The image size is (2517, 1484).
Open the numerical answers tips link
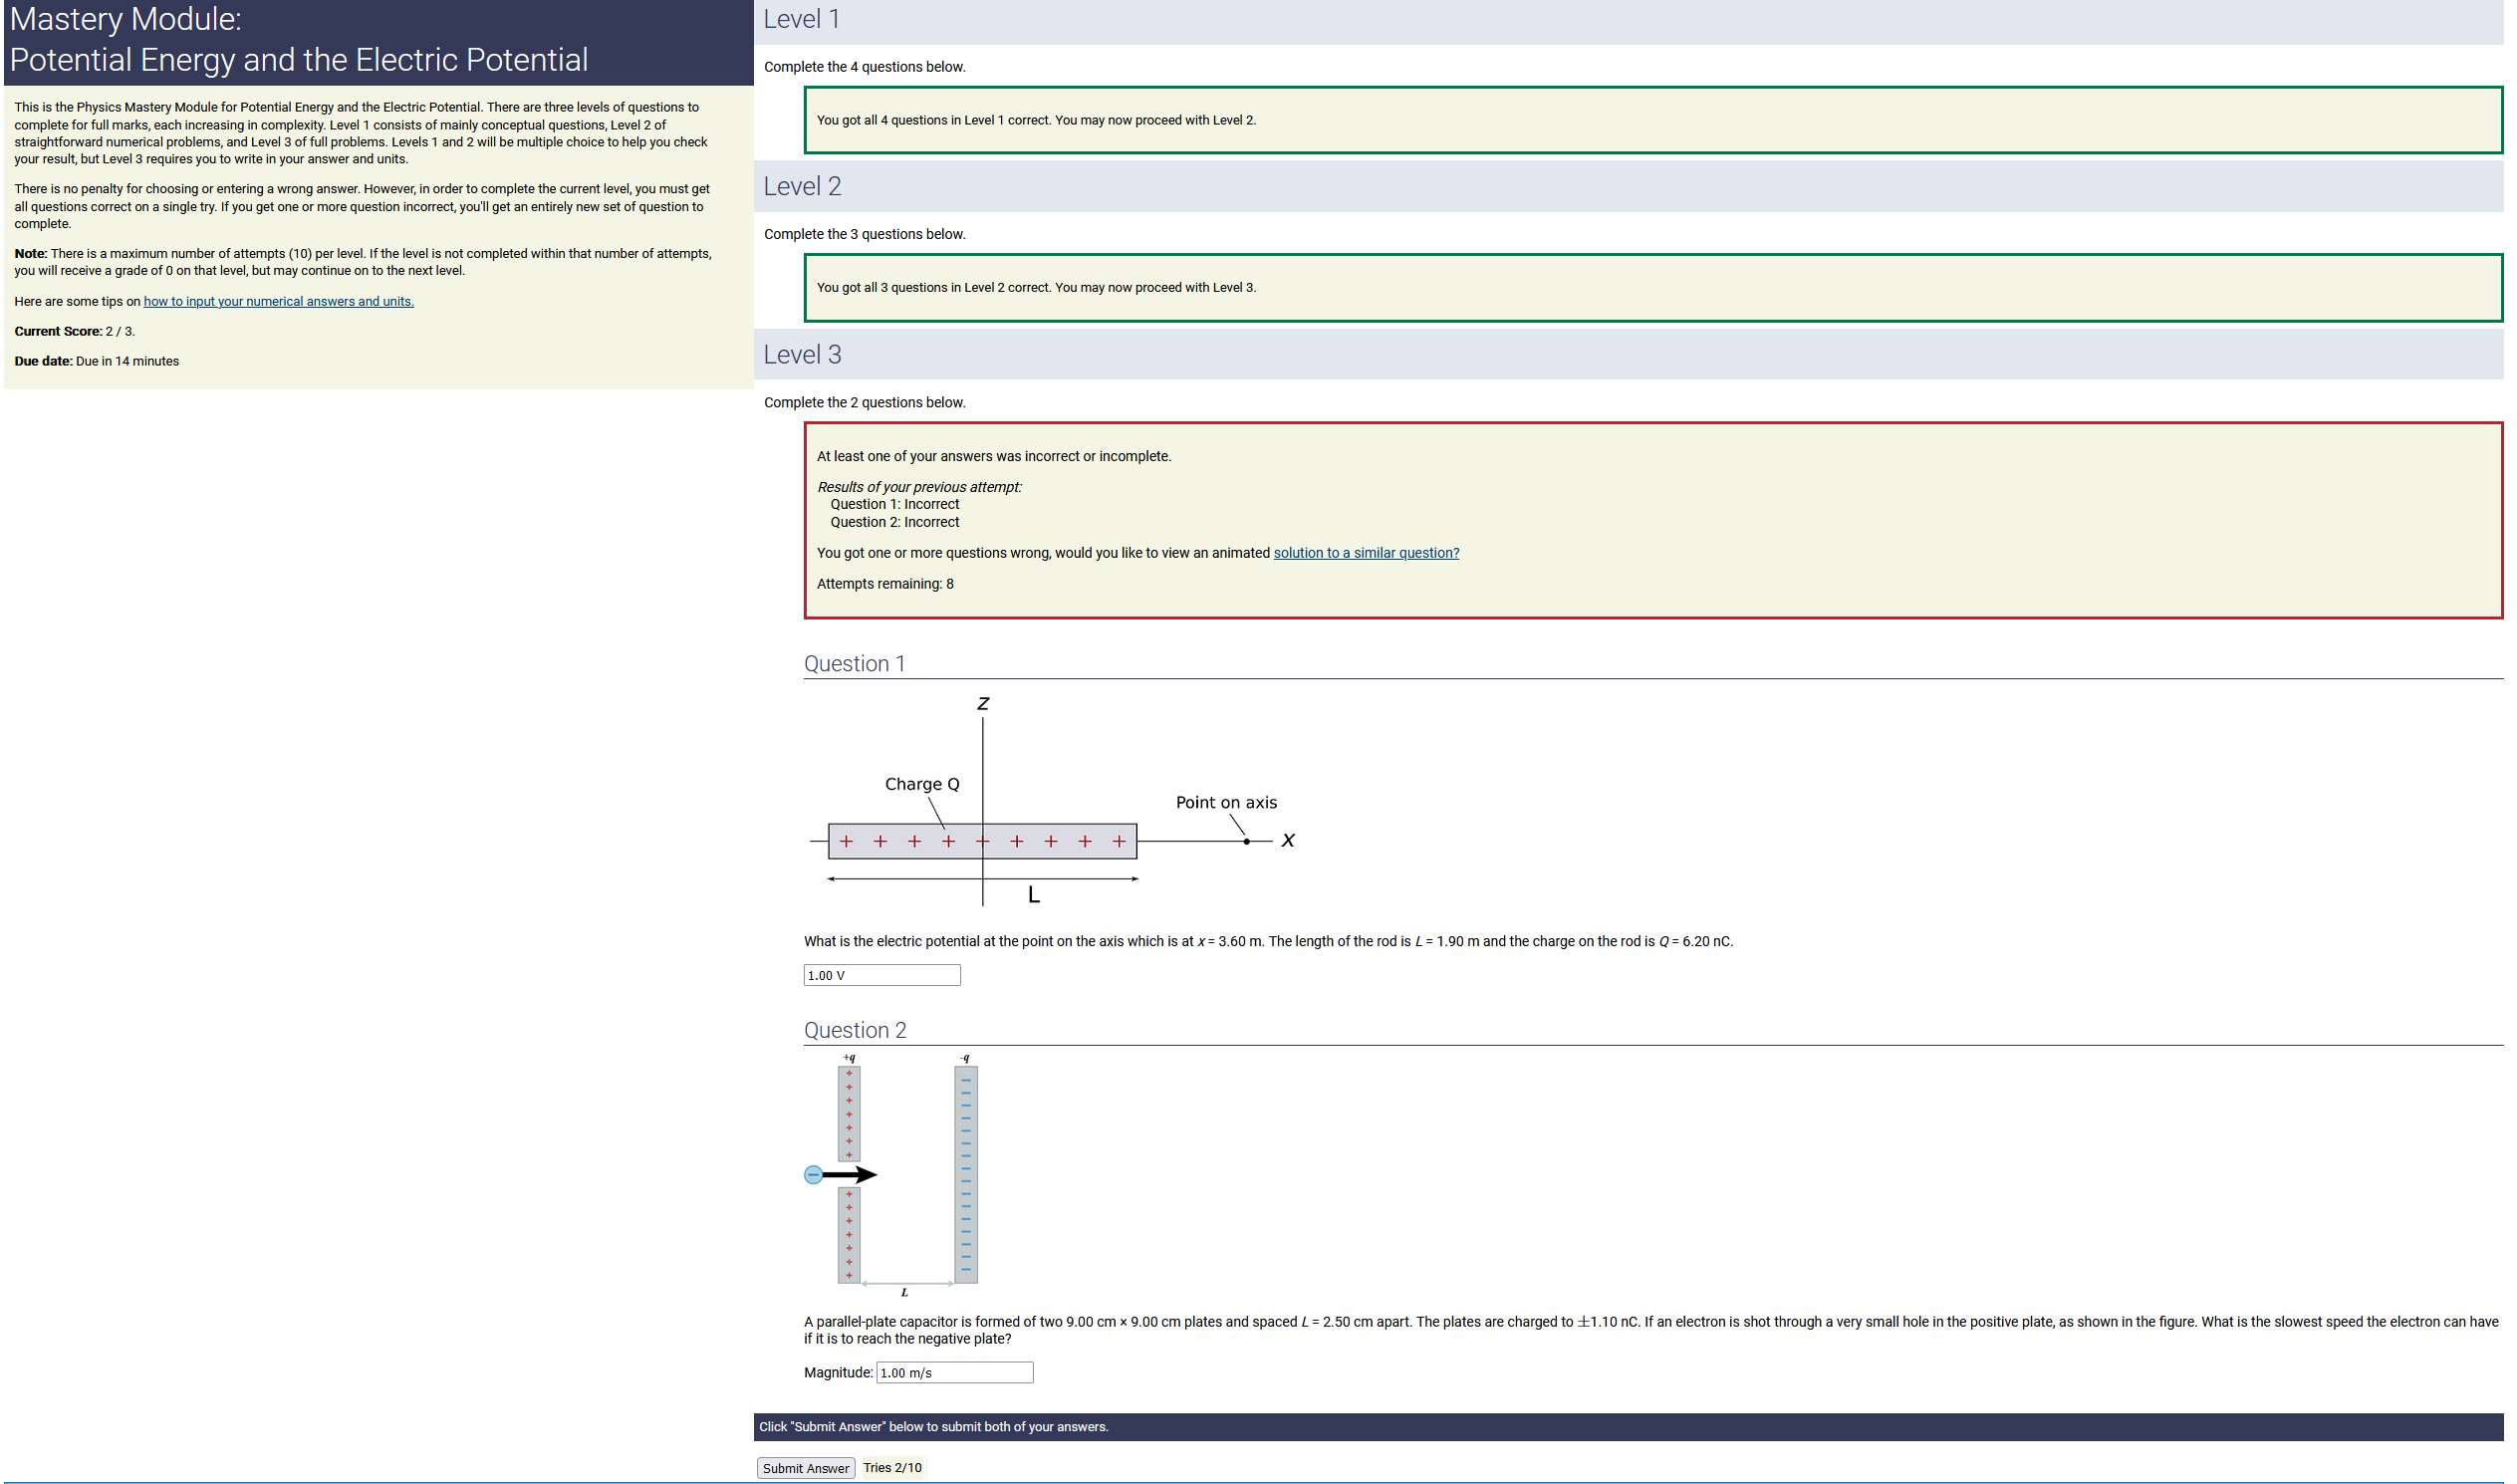pos(278,301)
